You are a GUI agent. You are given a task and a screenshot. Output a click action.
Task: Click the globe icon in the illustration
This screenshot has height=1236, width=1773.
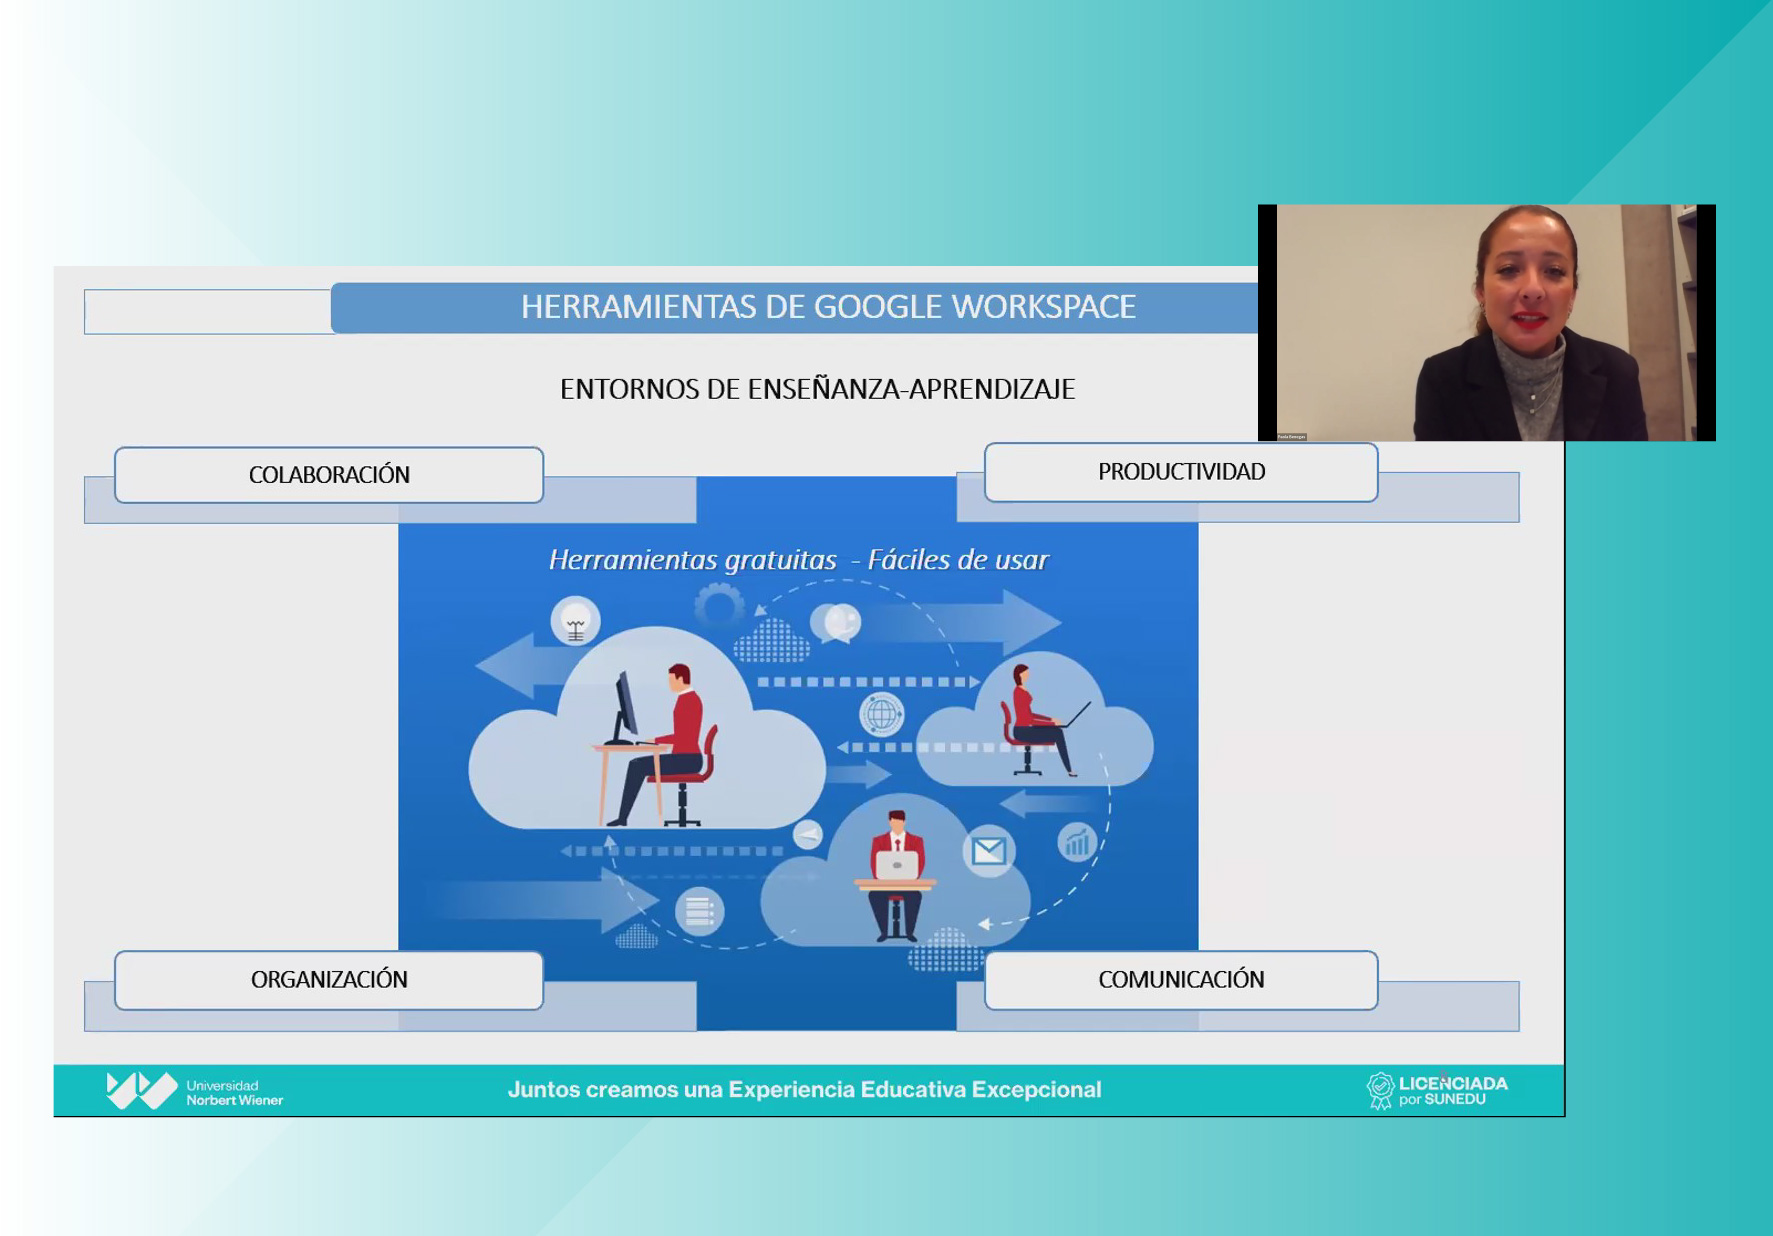pos(881,714)
